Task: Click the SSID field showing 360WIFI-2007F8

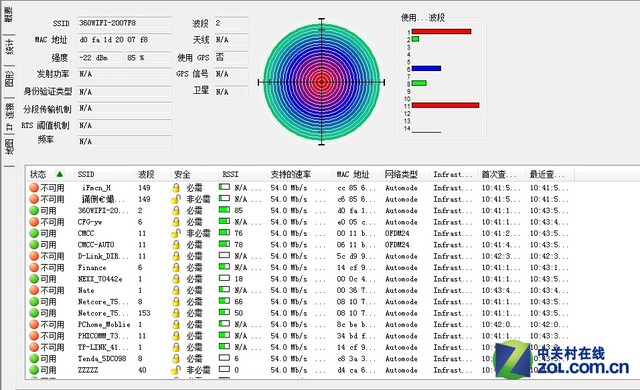Action: point(124,23)
